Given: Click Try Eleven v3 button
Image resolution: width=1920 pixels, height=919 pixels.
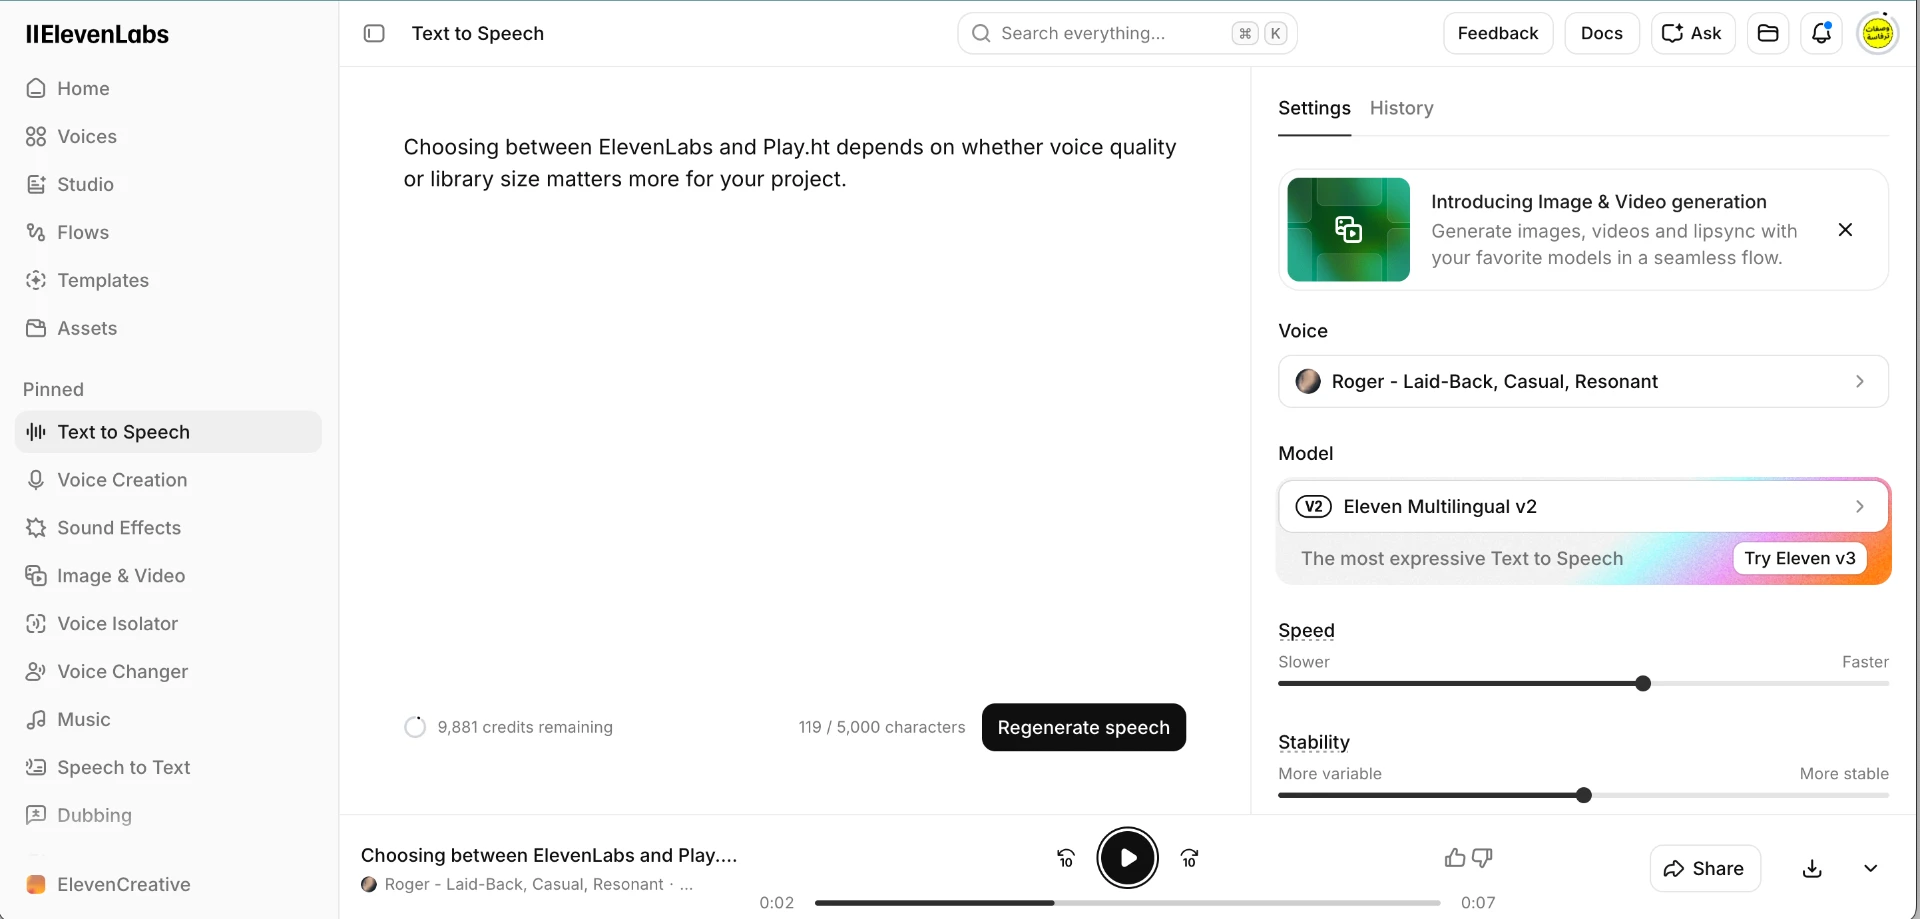Looking at the screenshot, I should pos(1799,558).
